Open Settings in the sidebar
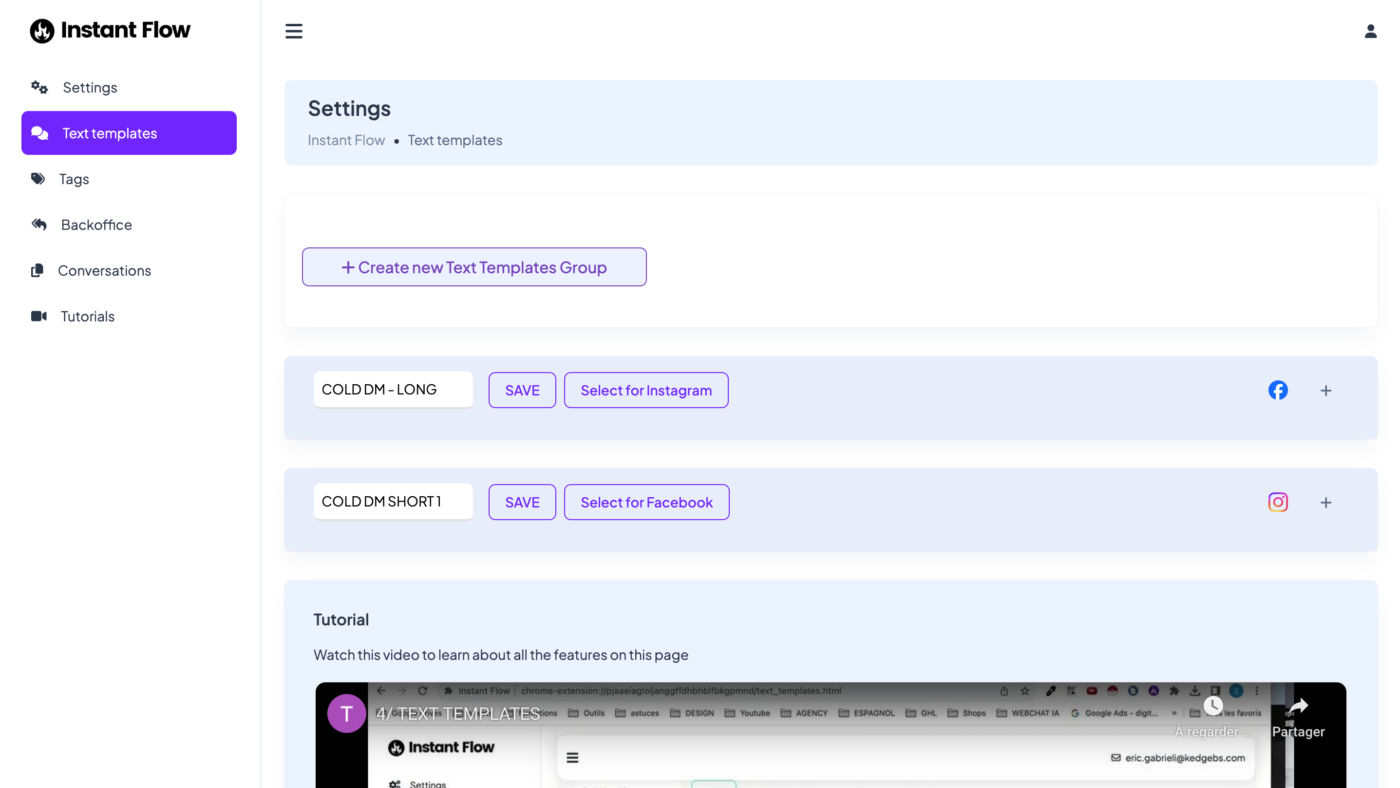Image resolution: width=1400 pixels, height=788 pixels. tap(129, 87)
